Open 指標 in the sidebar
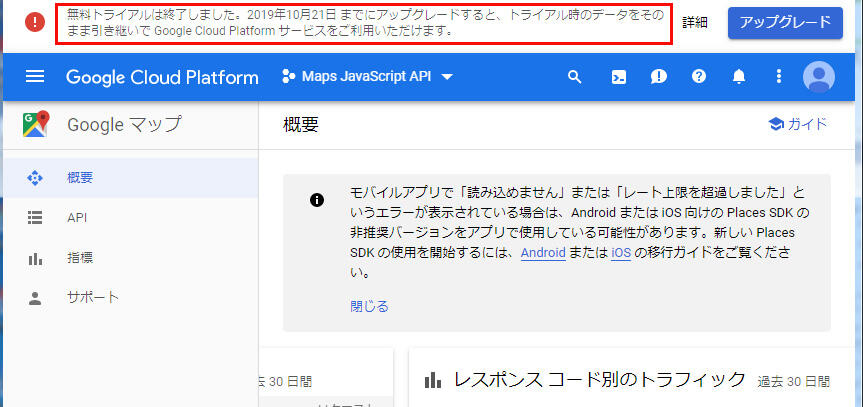 (130, 258)
